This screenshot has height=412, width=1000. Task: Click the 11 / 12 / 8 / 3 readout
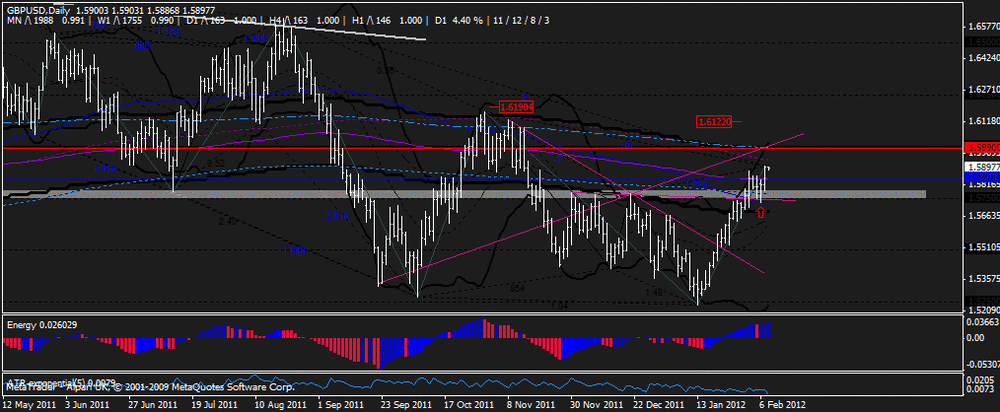520,20
